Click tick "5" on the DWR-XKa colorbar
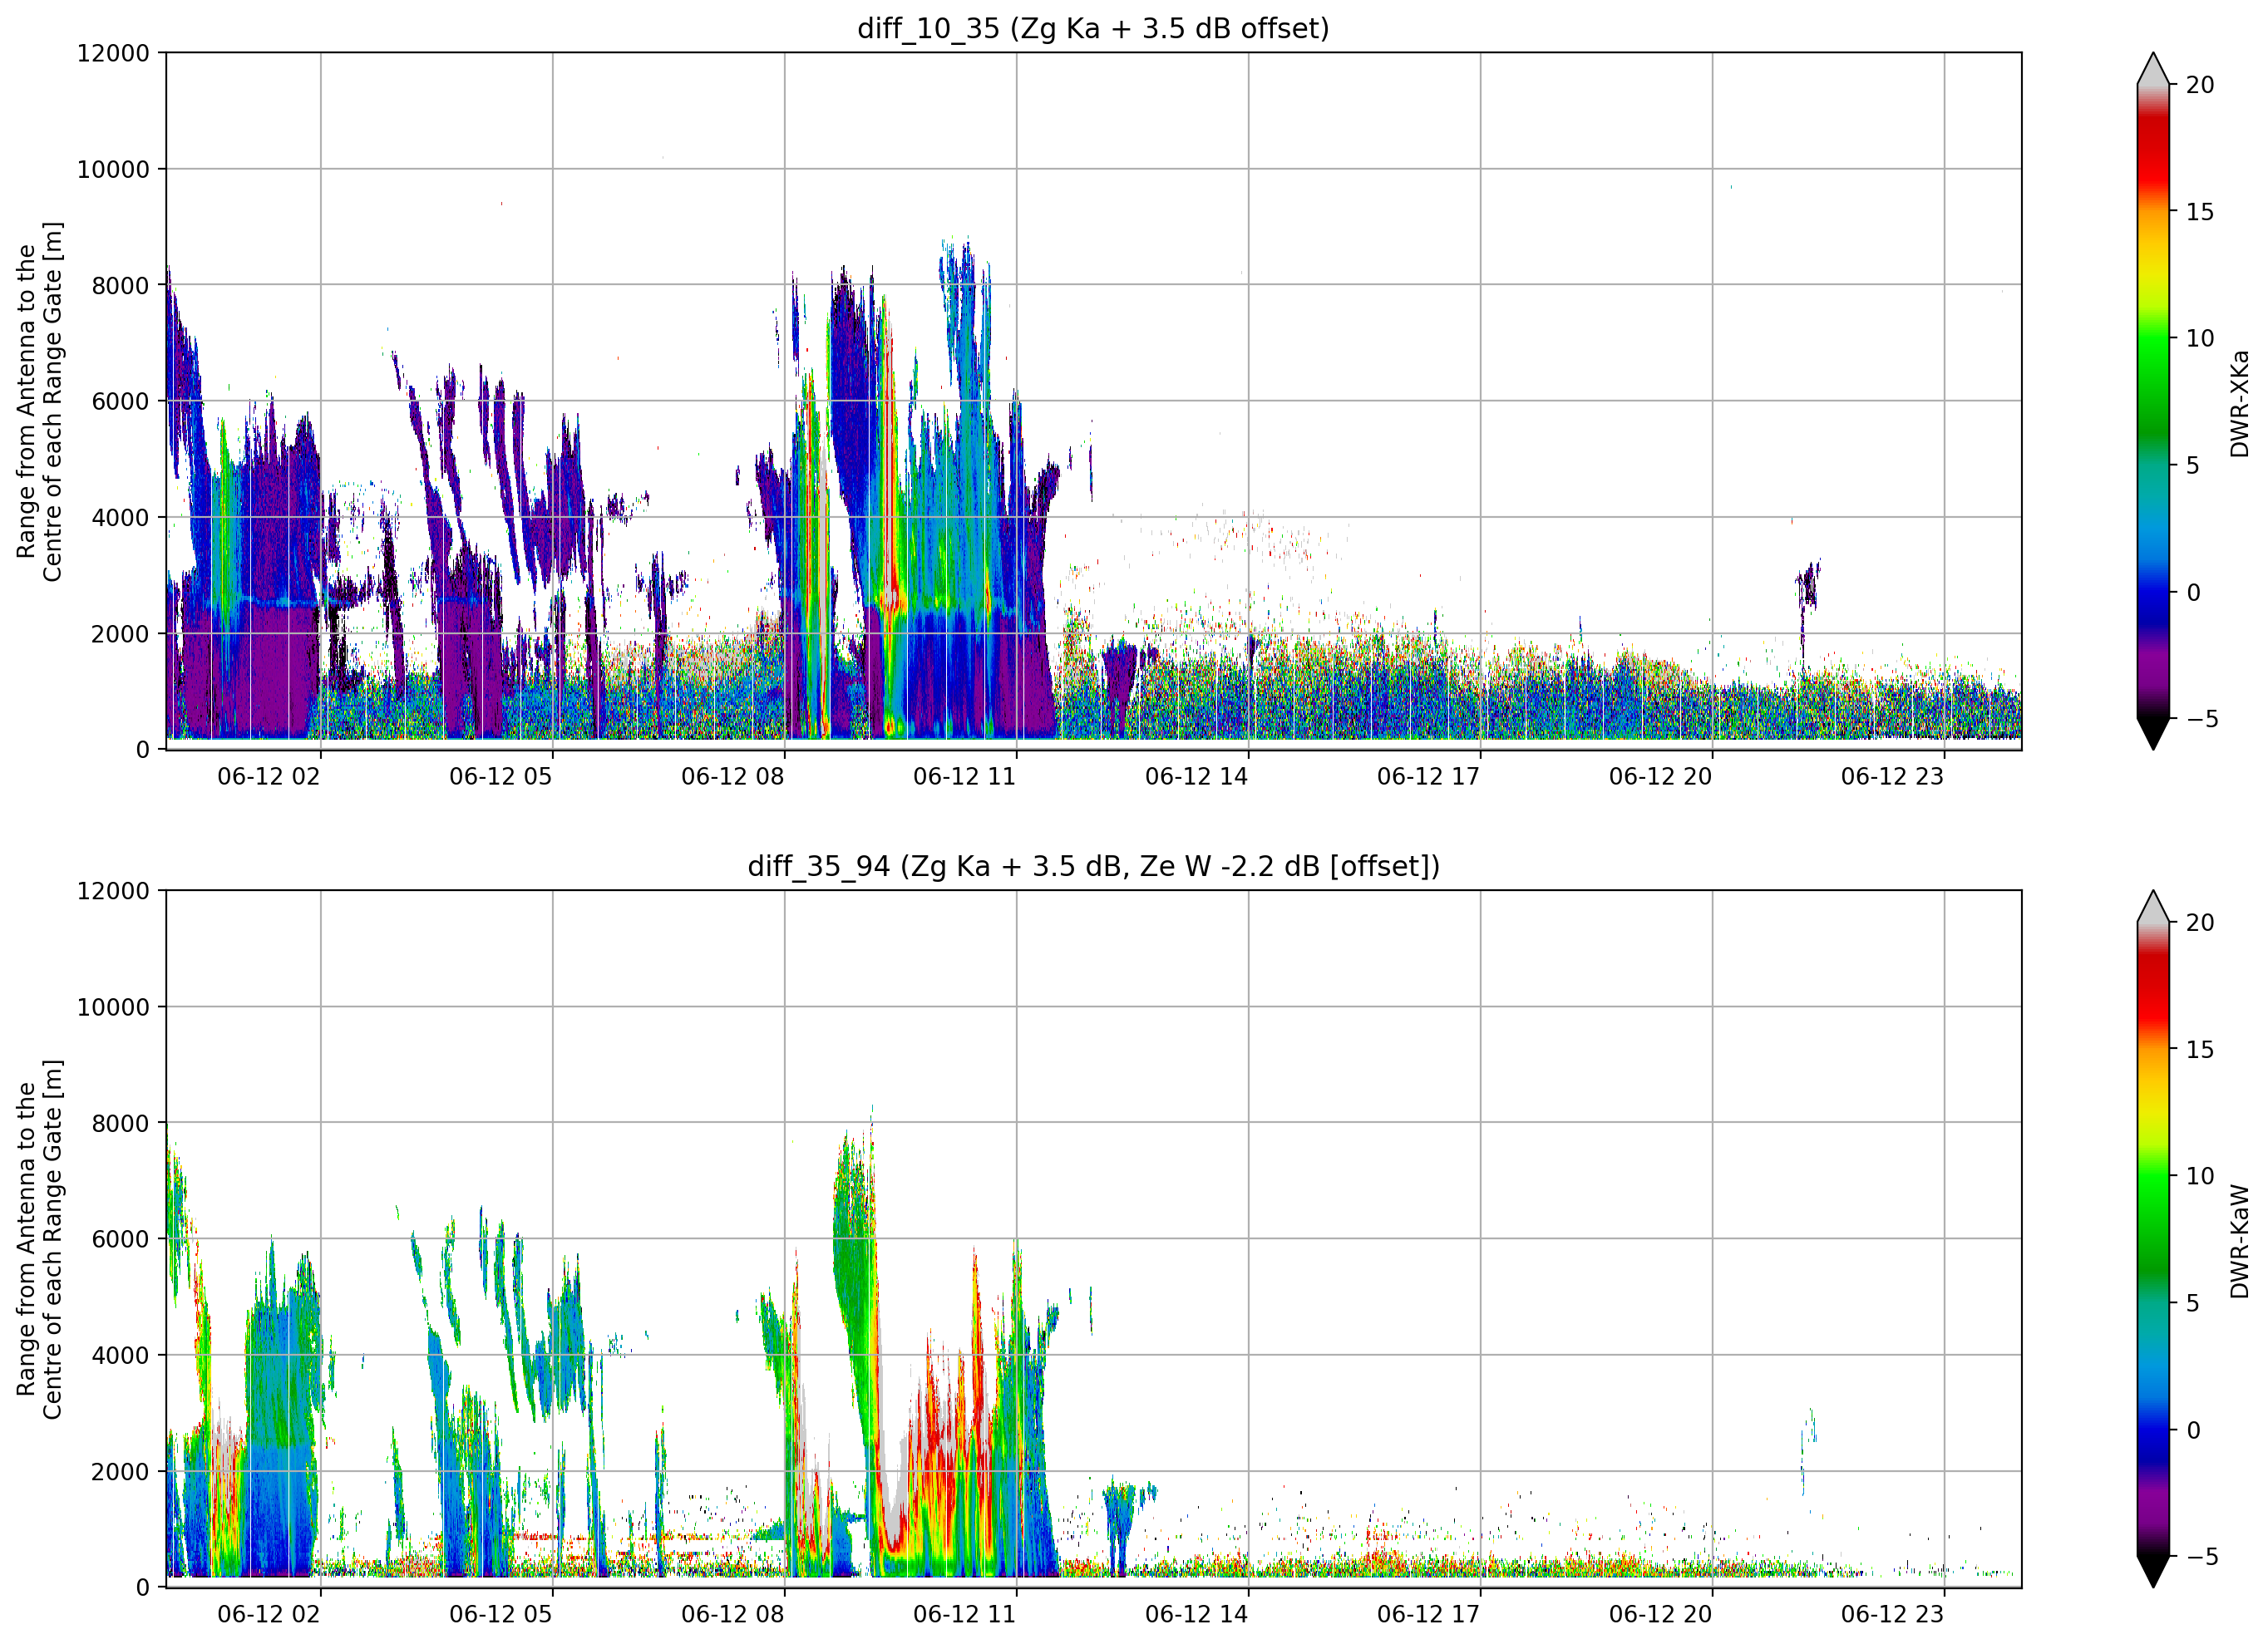 [x=2193, y=465]
